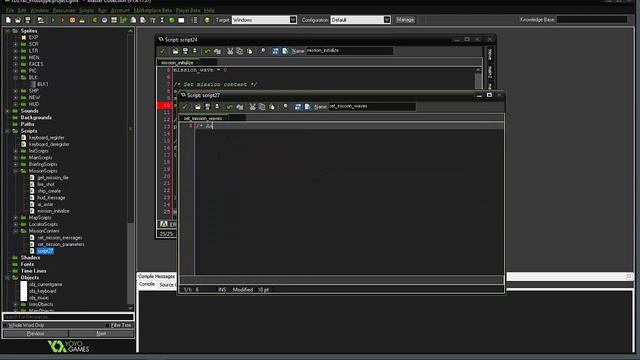
Task: Run the game with the green play icon
Action: 53,20
